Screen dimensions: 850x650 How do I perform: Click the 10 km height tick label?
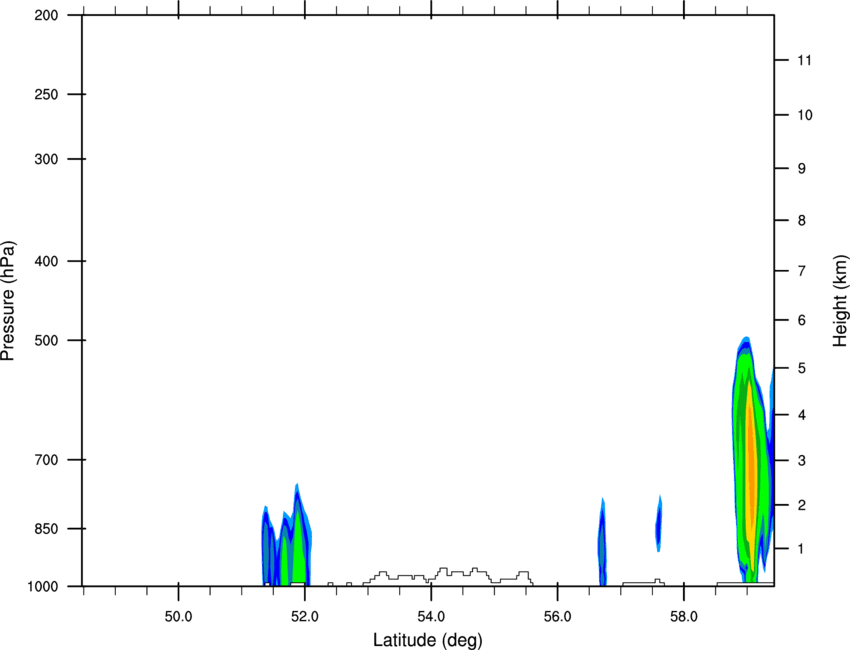(805, 115)
